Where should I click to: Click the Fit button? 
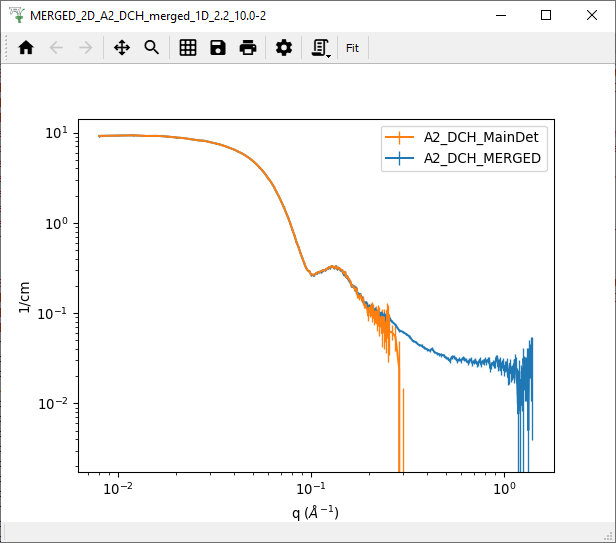353,48
